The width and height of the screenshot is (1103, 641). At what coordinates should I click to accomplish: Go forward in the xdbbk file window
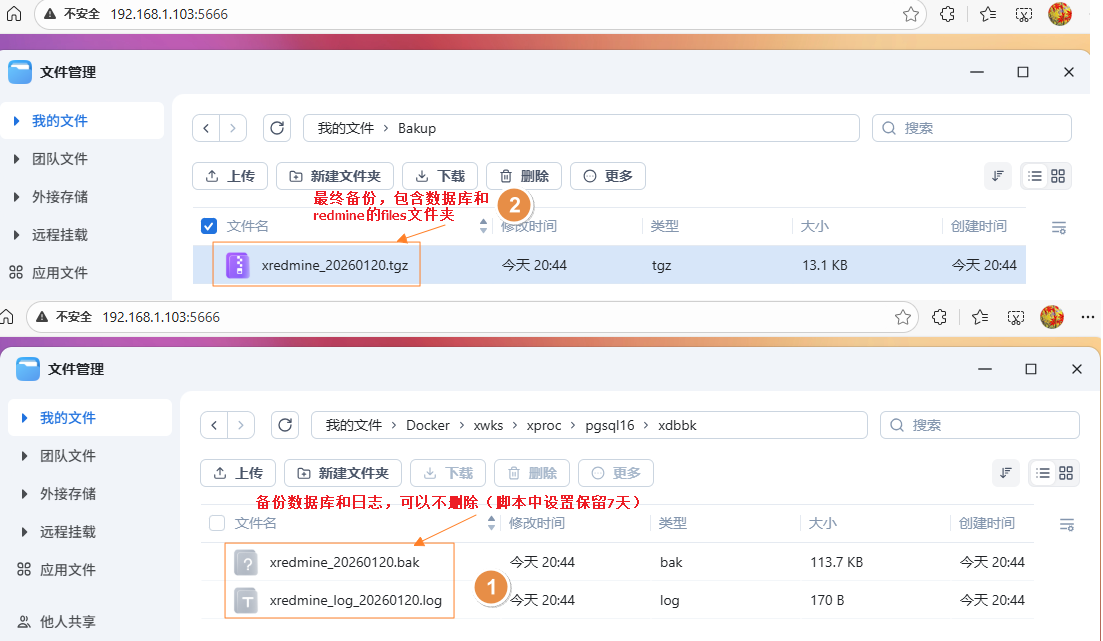[241, 425]
